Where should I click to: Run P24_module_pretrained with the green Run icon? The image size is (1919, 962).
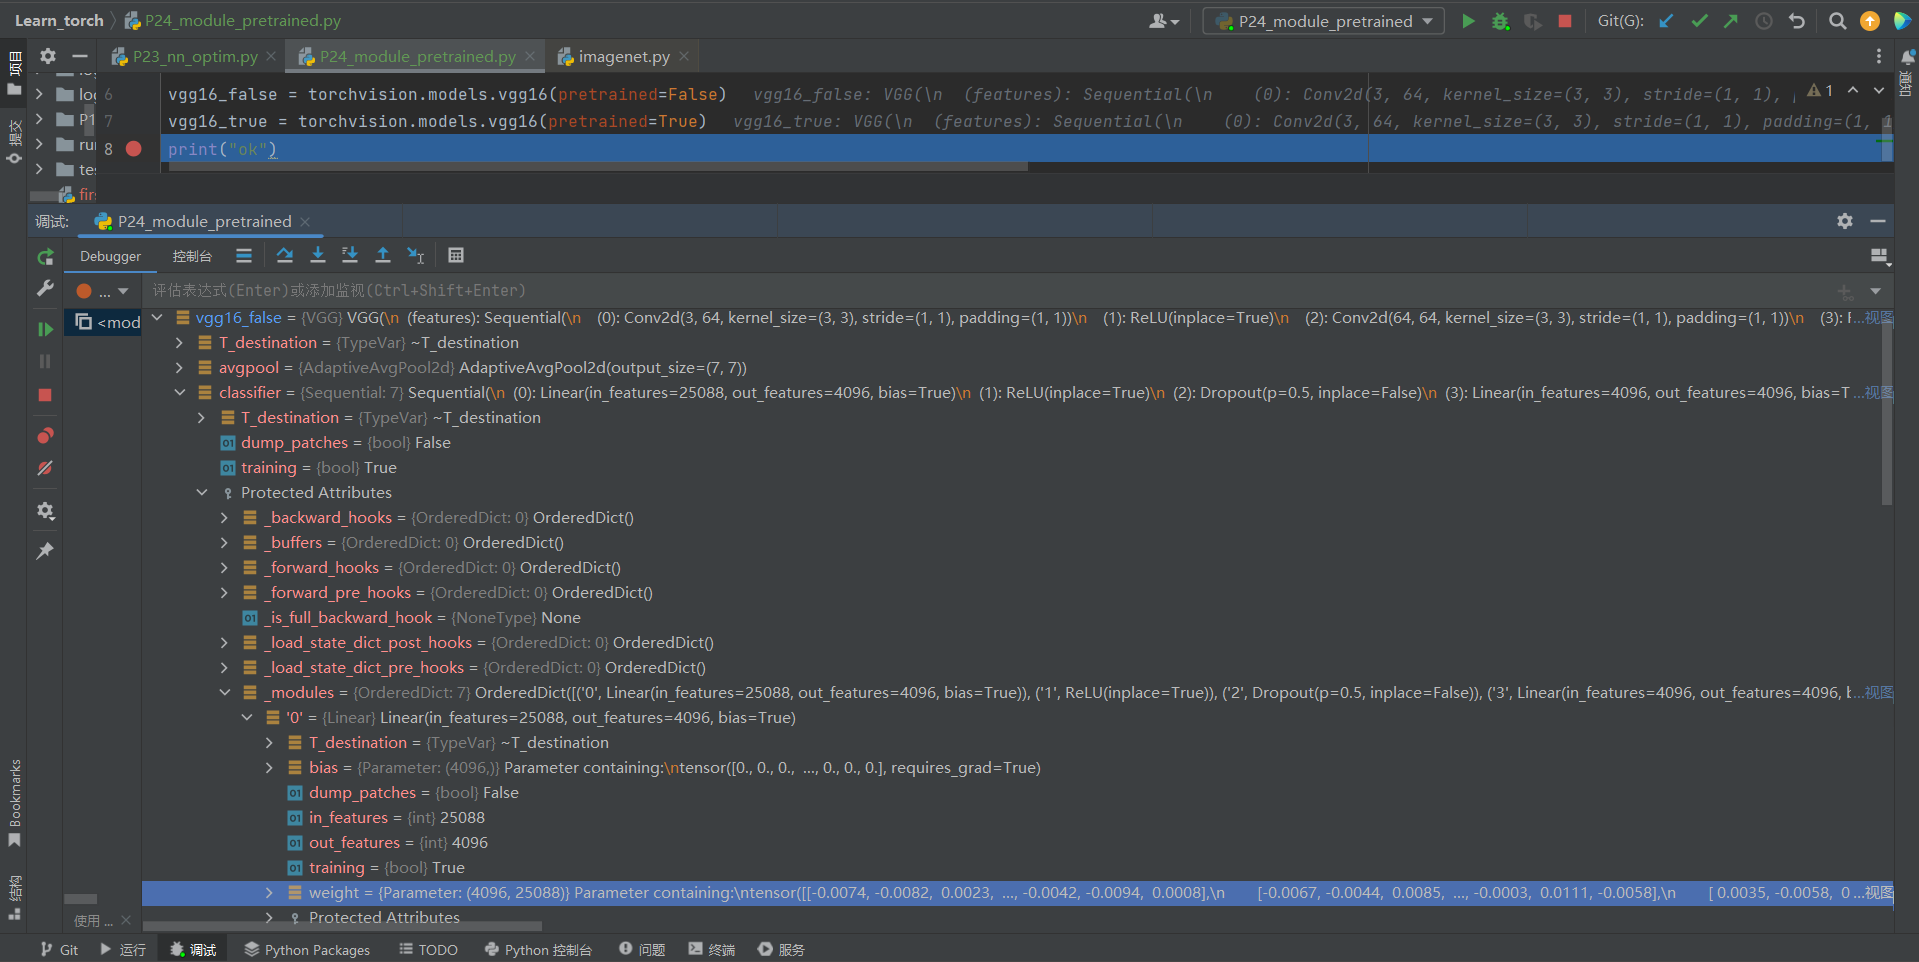[x=1468, y=21]
